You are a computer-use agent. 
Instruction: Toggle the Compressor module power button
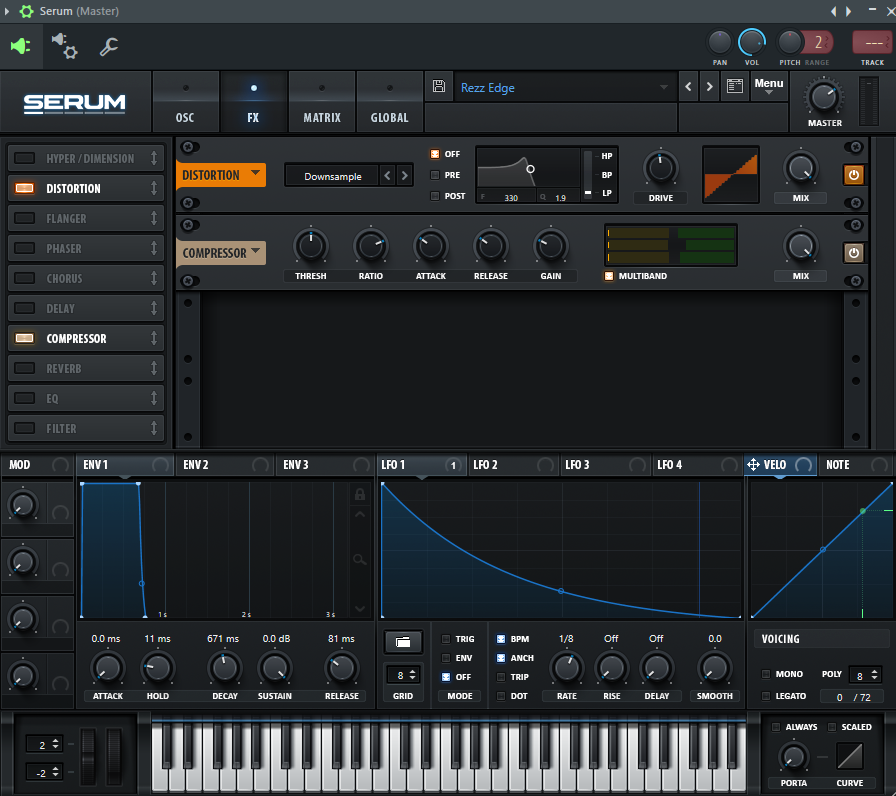(854, 253)
